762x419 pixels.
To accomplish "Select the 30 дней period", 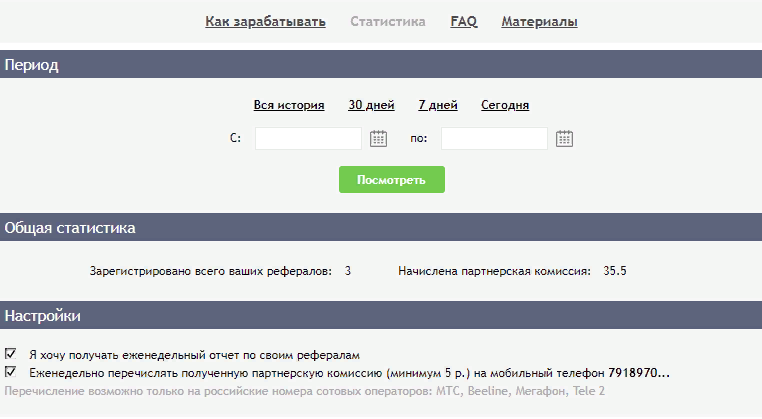I will coord(371,105).
